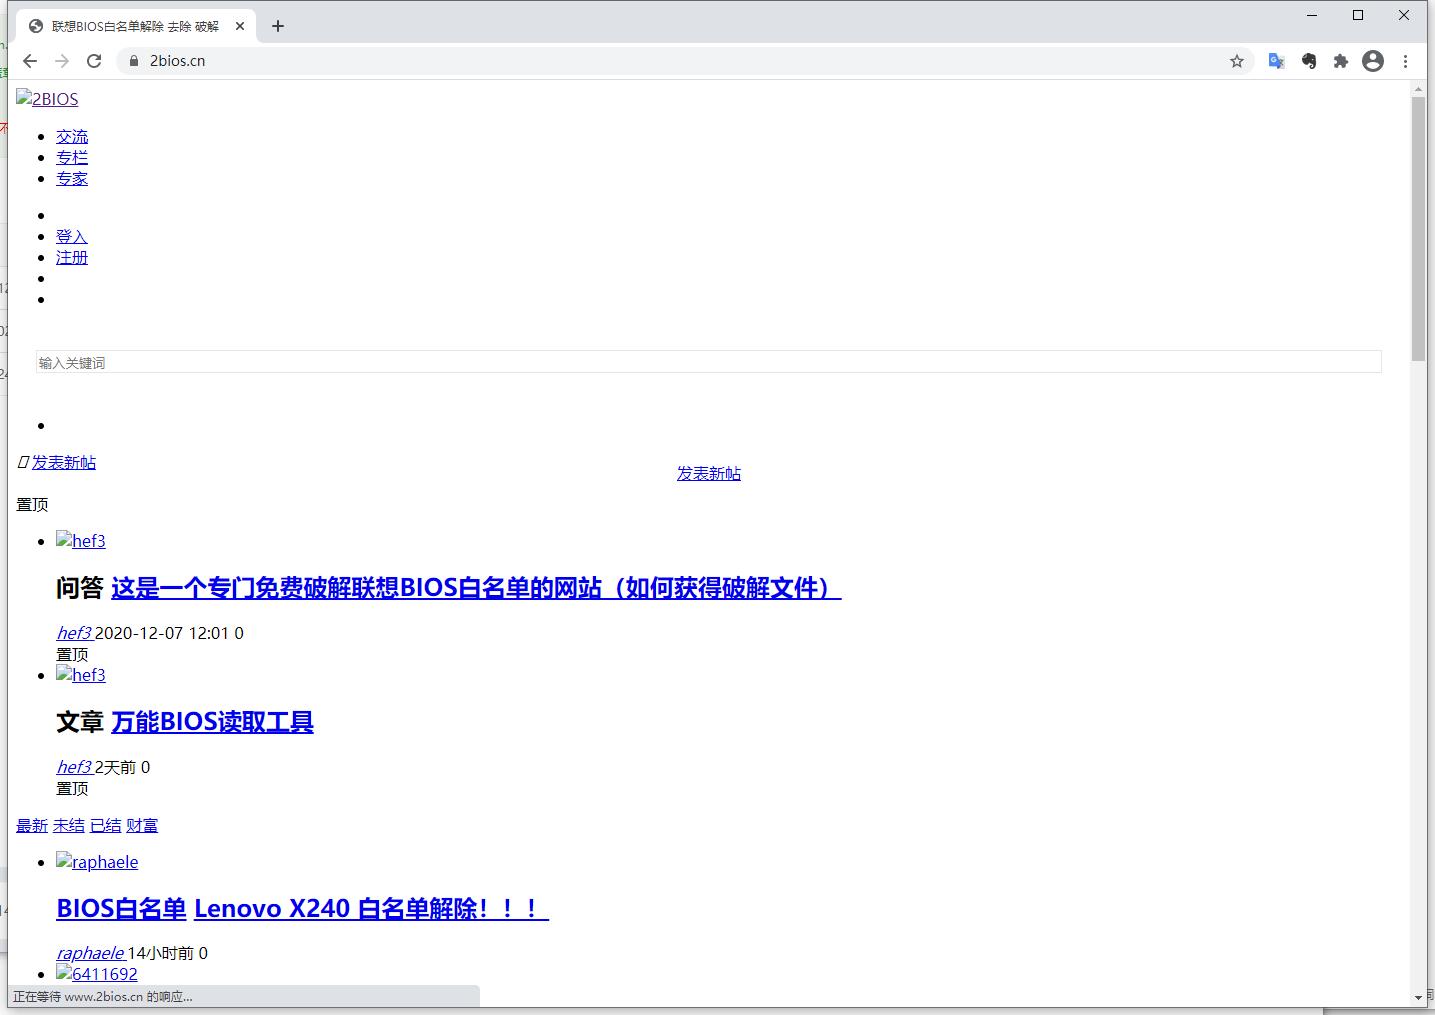Click the scrollbar down arrow
Screen dimensions: 1435x1015
coord(1418,997)
